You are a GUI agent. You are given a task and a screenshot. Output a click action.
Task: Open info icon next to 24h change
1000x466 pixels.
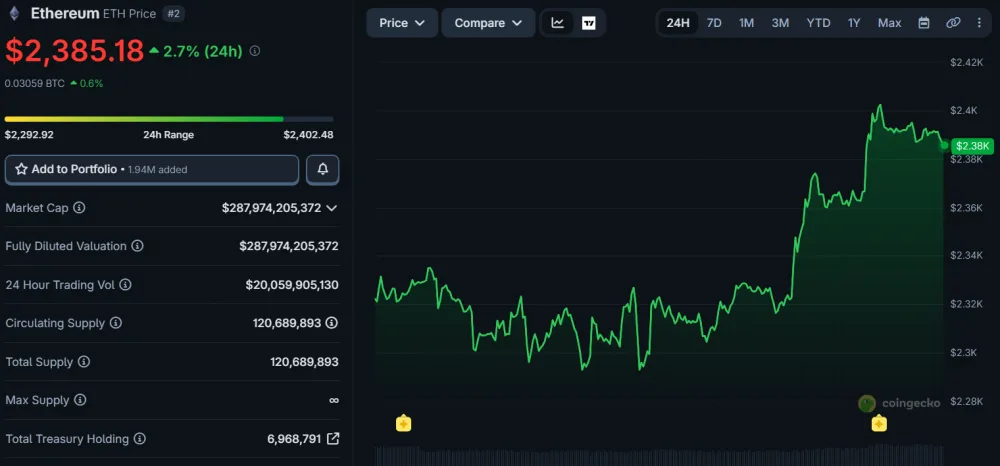pyautogui.click(x=254, y=51)
